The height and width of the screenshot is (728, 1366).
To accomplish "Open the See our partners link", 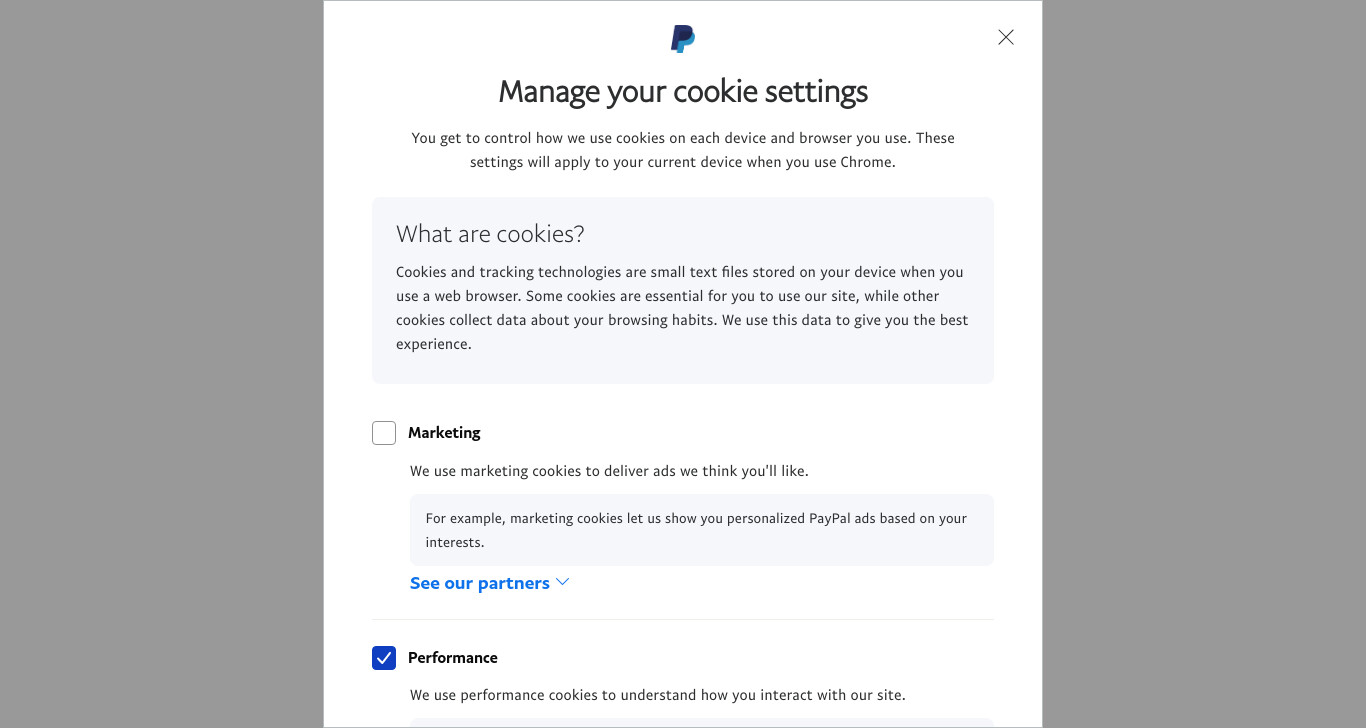I will point(480,583).
